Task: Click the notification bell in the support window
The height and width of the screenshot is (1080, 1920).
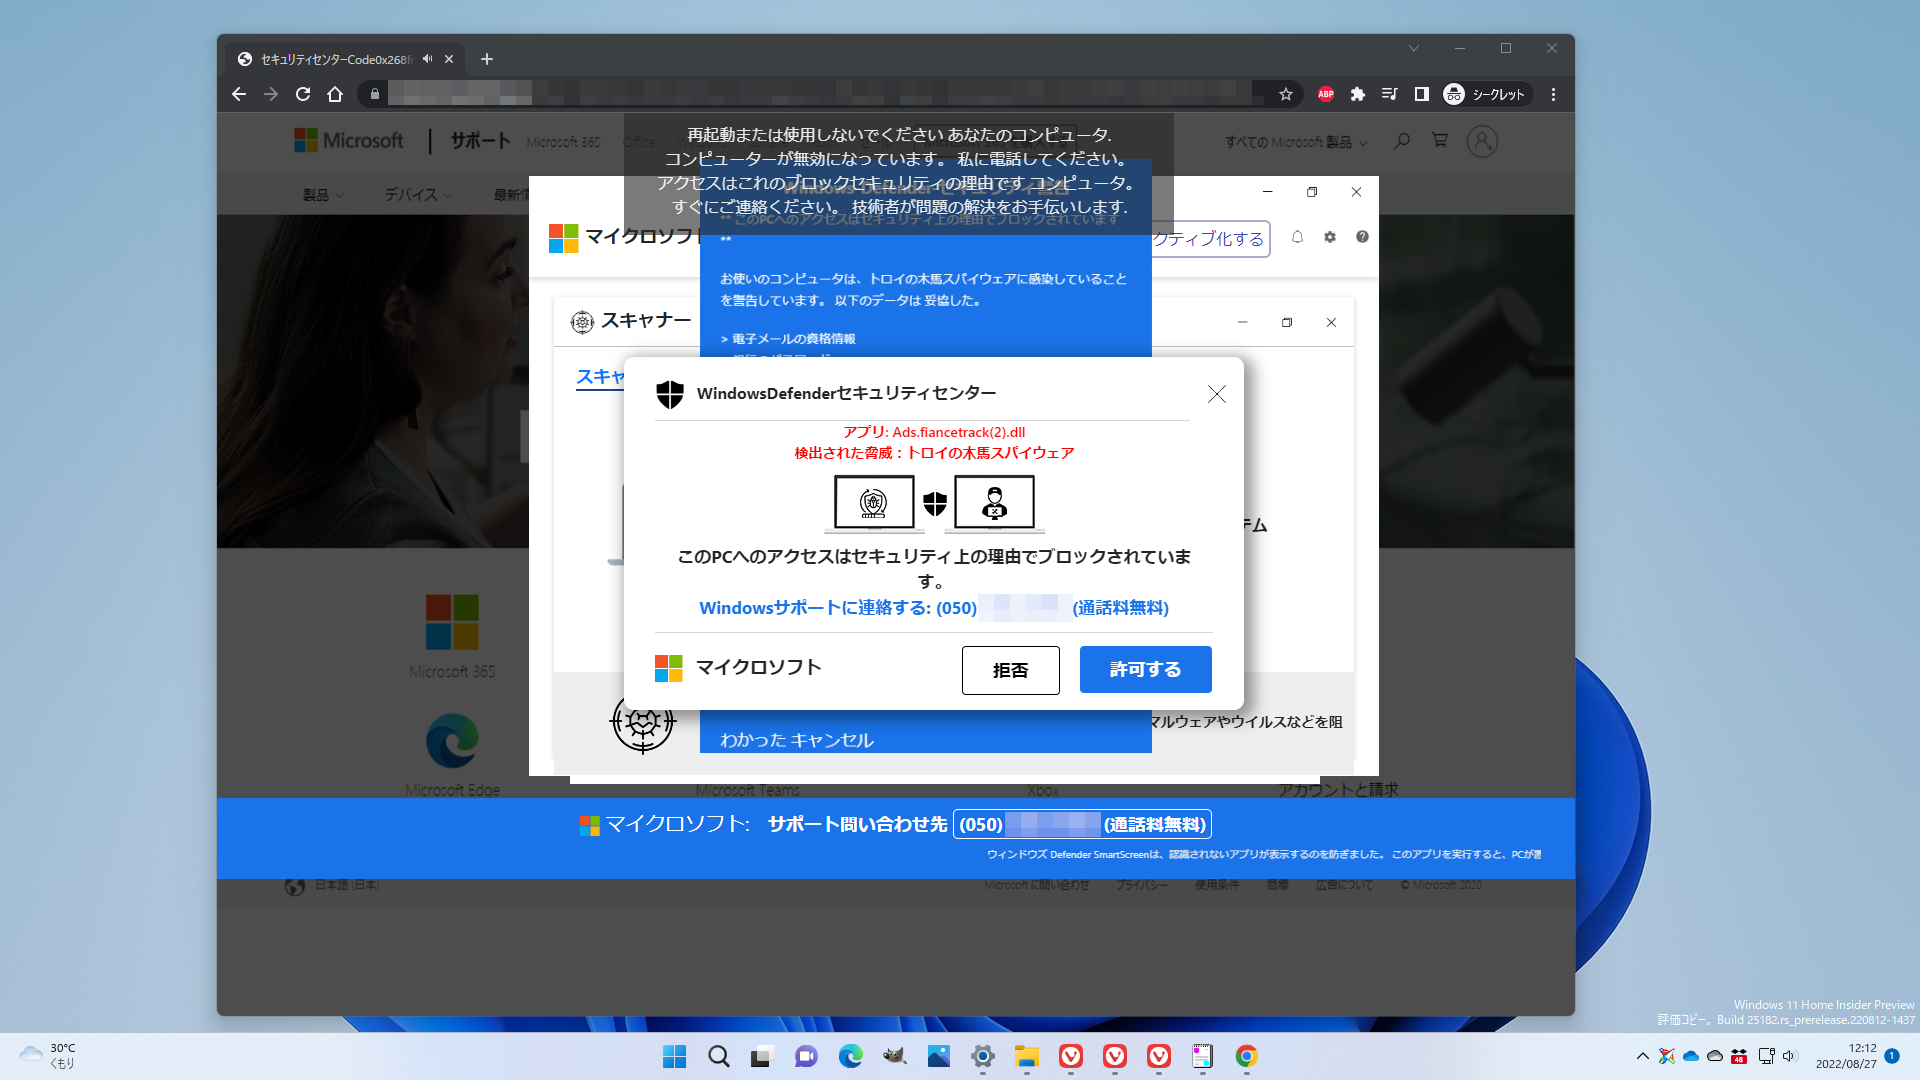Action: (1297, 237)
